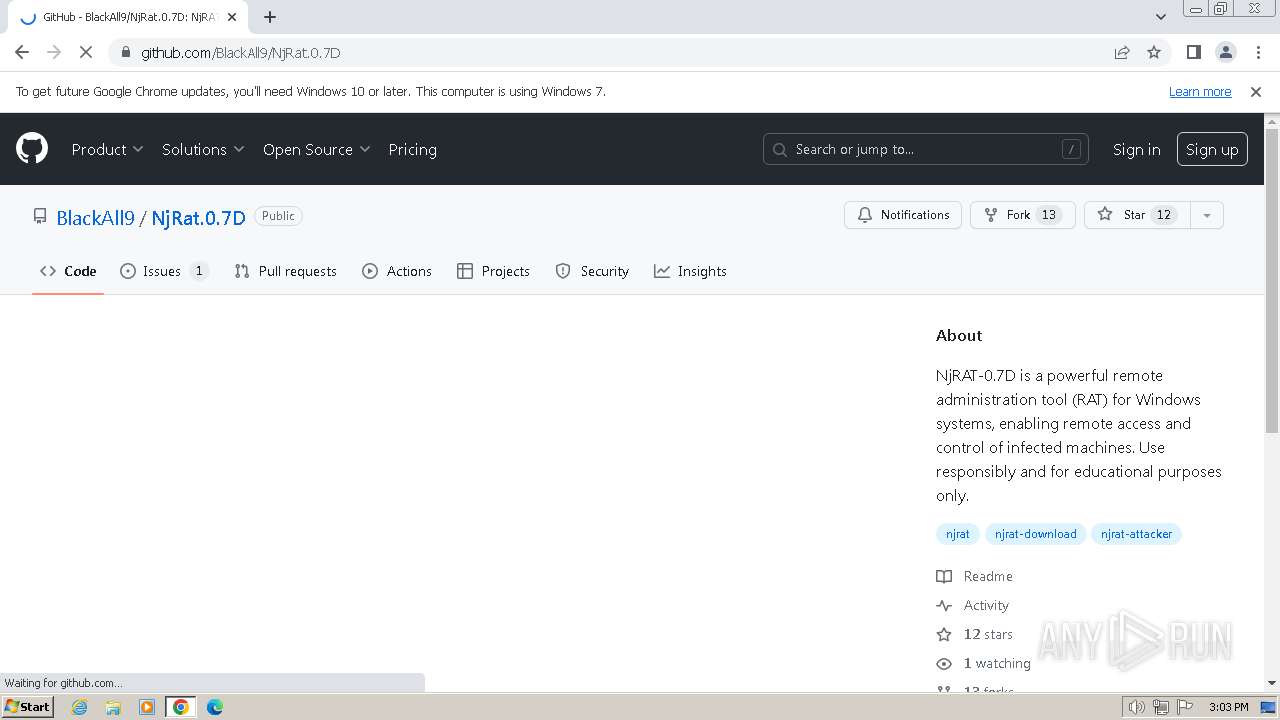Open the Chrome three-dot menu
This screenshot has width=1280, height=720.
tap(1258, 52)
